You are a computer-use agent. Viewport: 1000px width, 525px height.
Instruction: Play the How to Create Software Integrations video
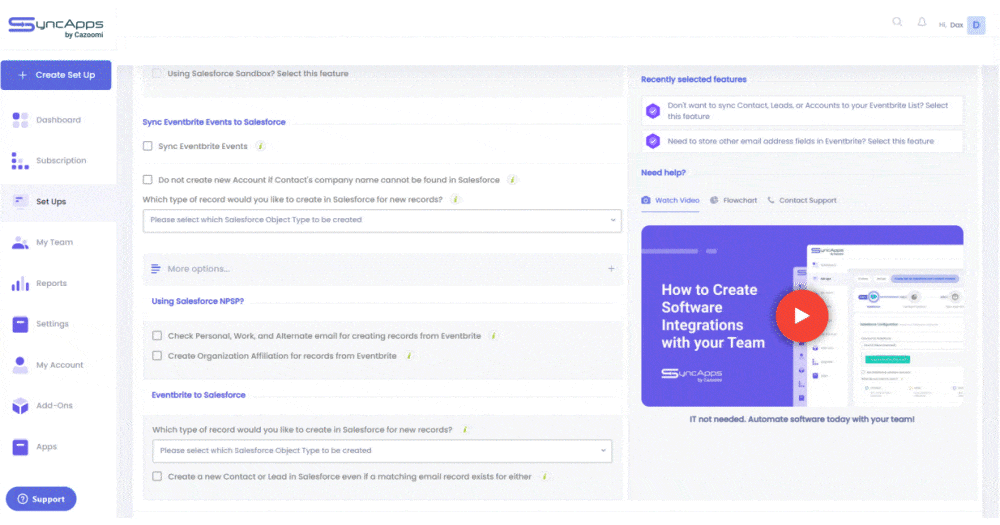coord(802,316)
